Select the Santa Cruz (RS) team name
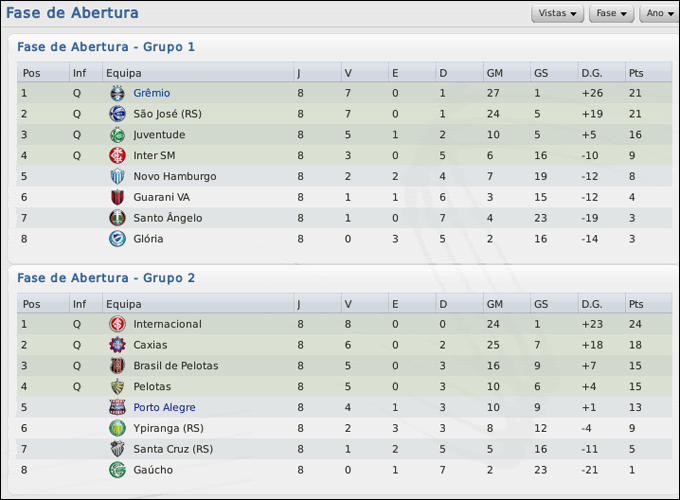The height and width of the screenshot is (500, 680). tap(173, 450)
